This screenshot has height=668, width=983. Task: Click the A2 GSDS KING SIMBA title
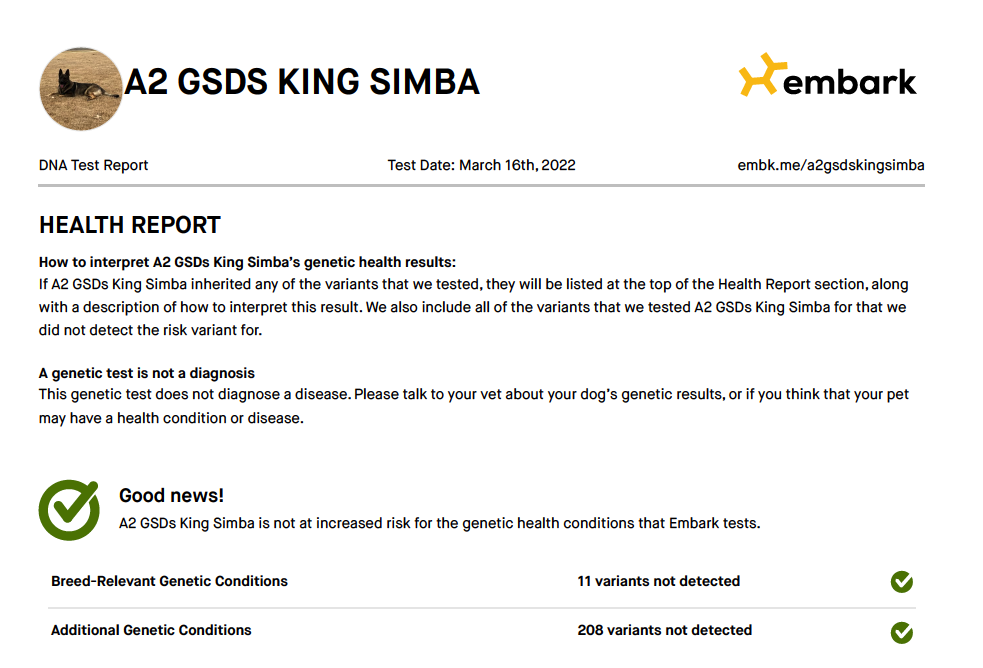click(x=302, y=82)
